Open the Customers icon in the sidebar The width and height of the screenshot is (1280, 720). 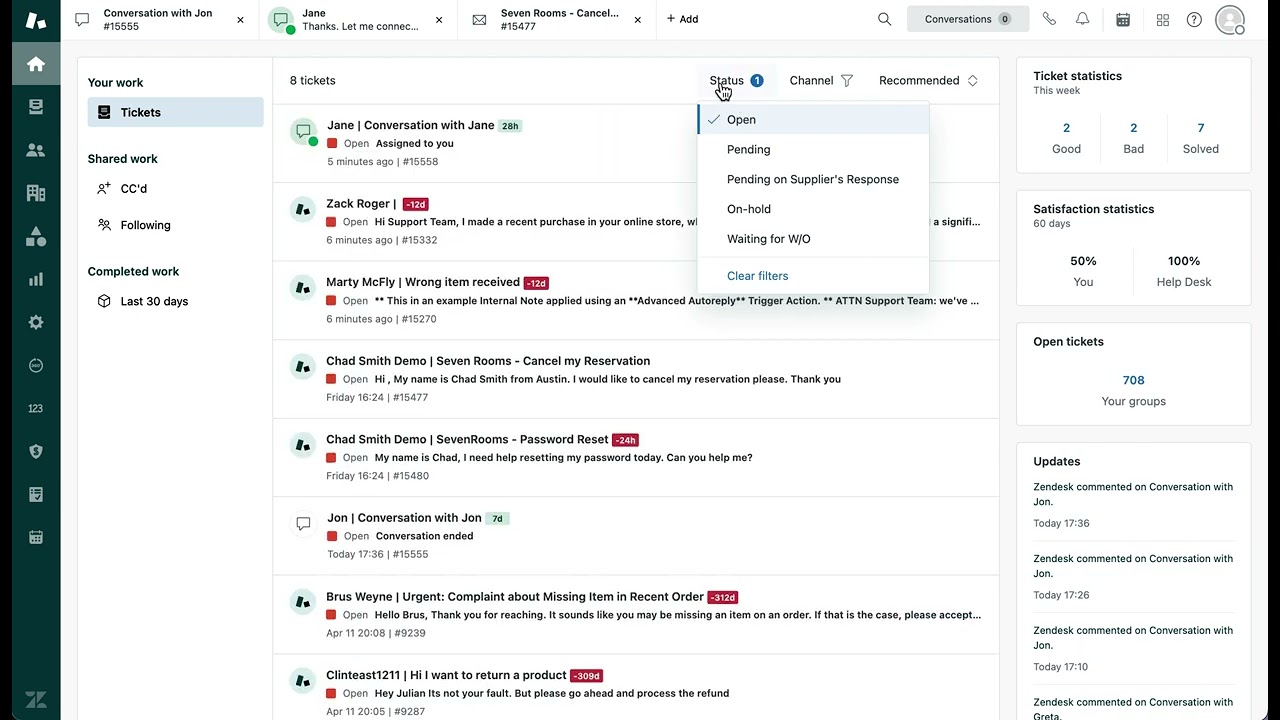tap(36, 150)
